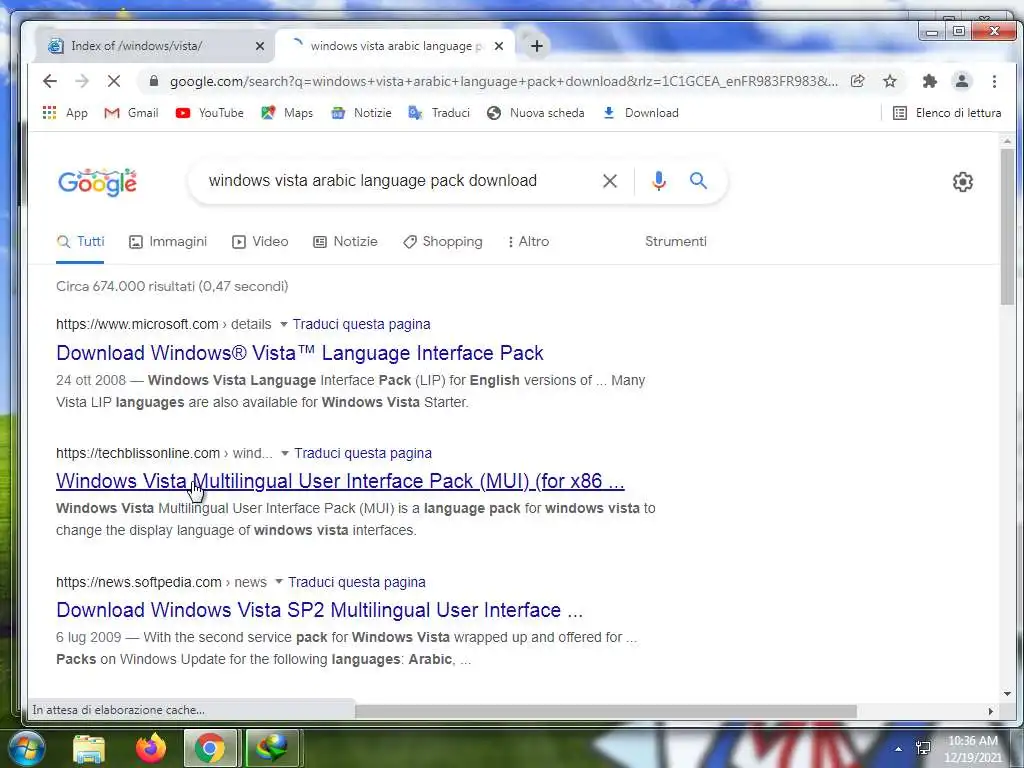Open the Nuova scheda bookmark

536,113
